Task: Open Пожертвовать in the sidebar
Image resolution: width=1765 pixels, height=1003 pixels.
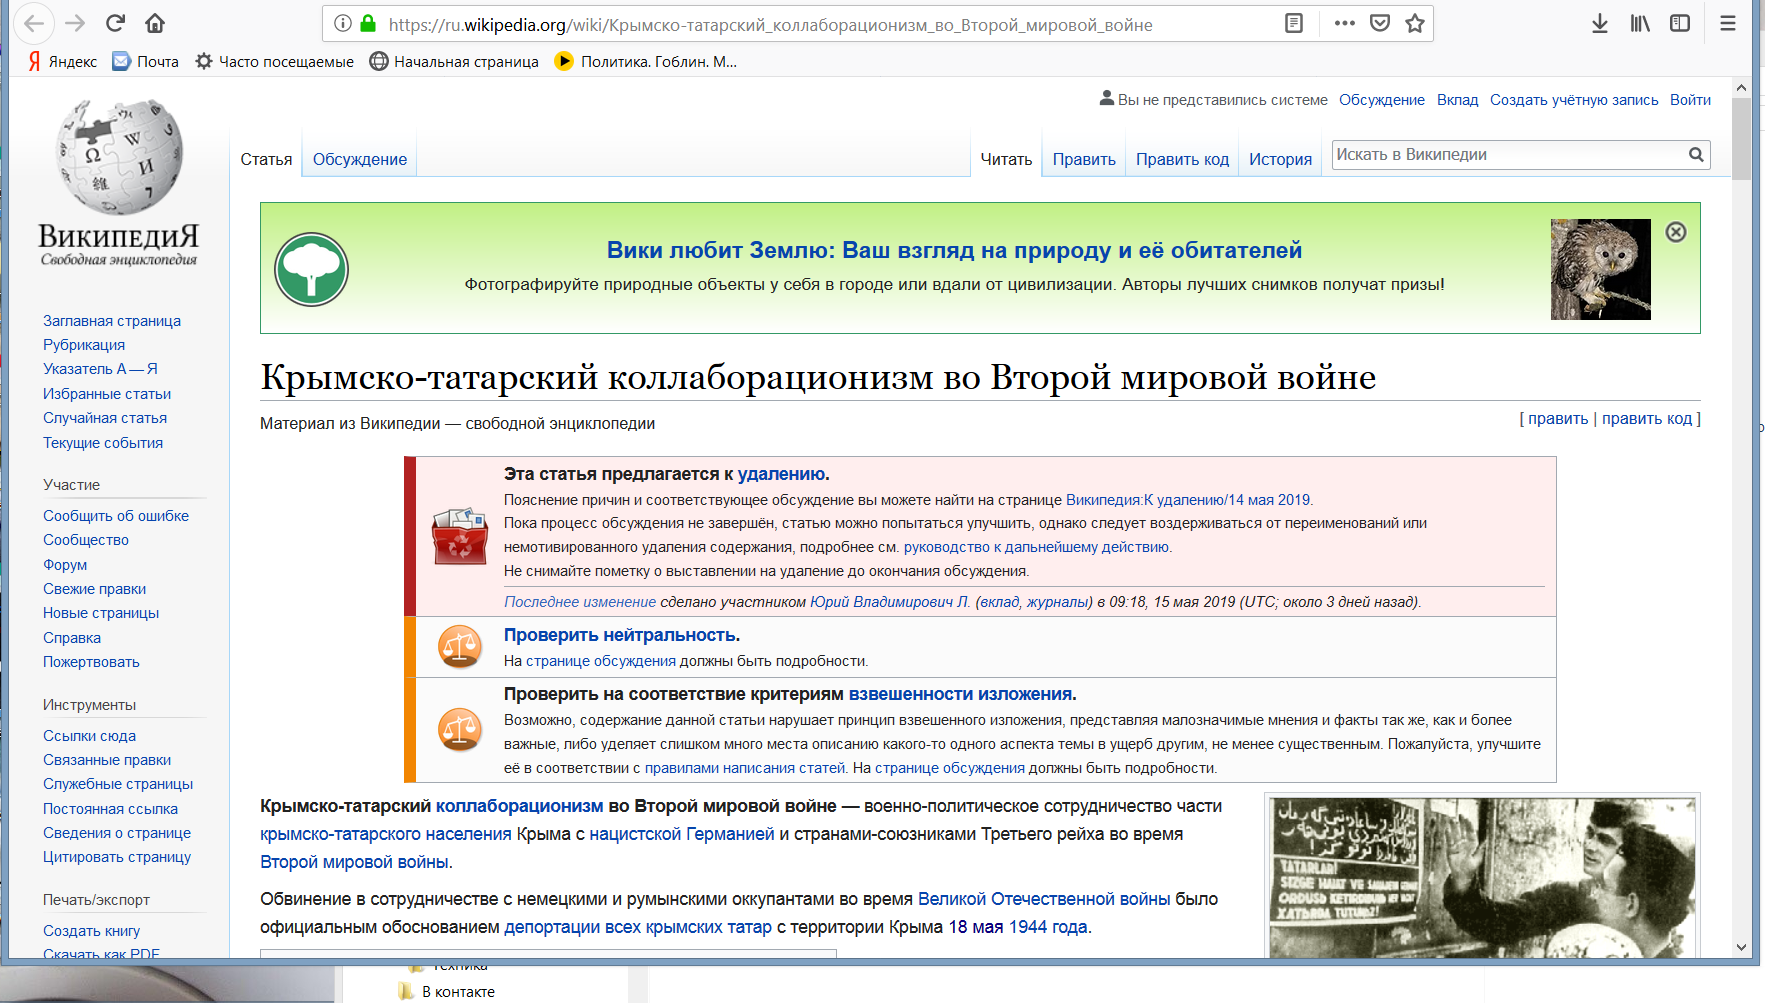Action: pos(91,662)
